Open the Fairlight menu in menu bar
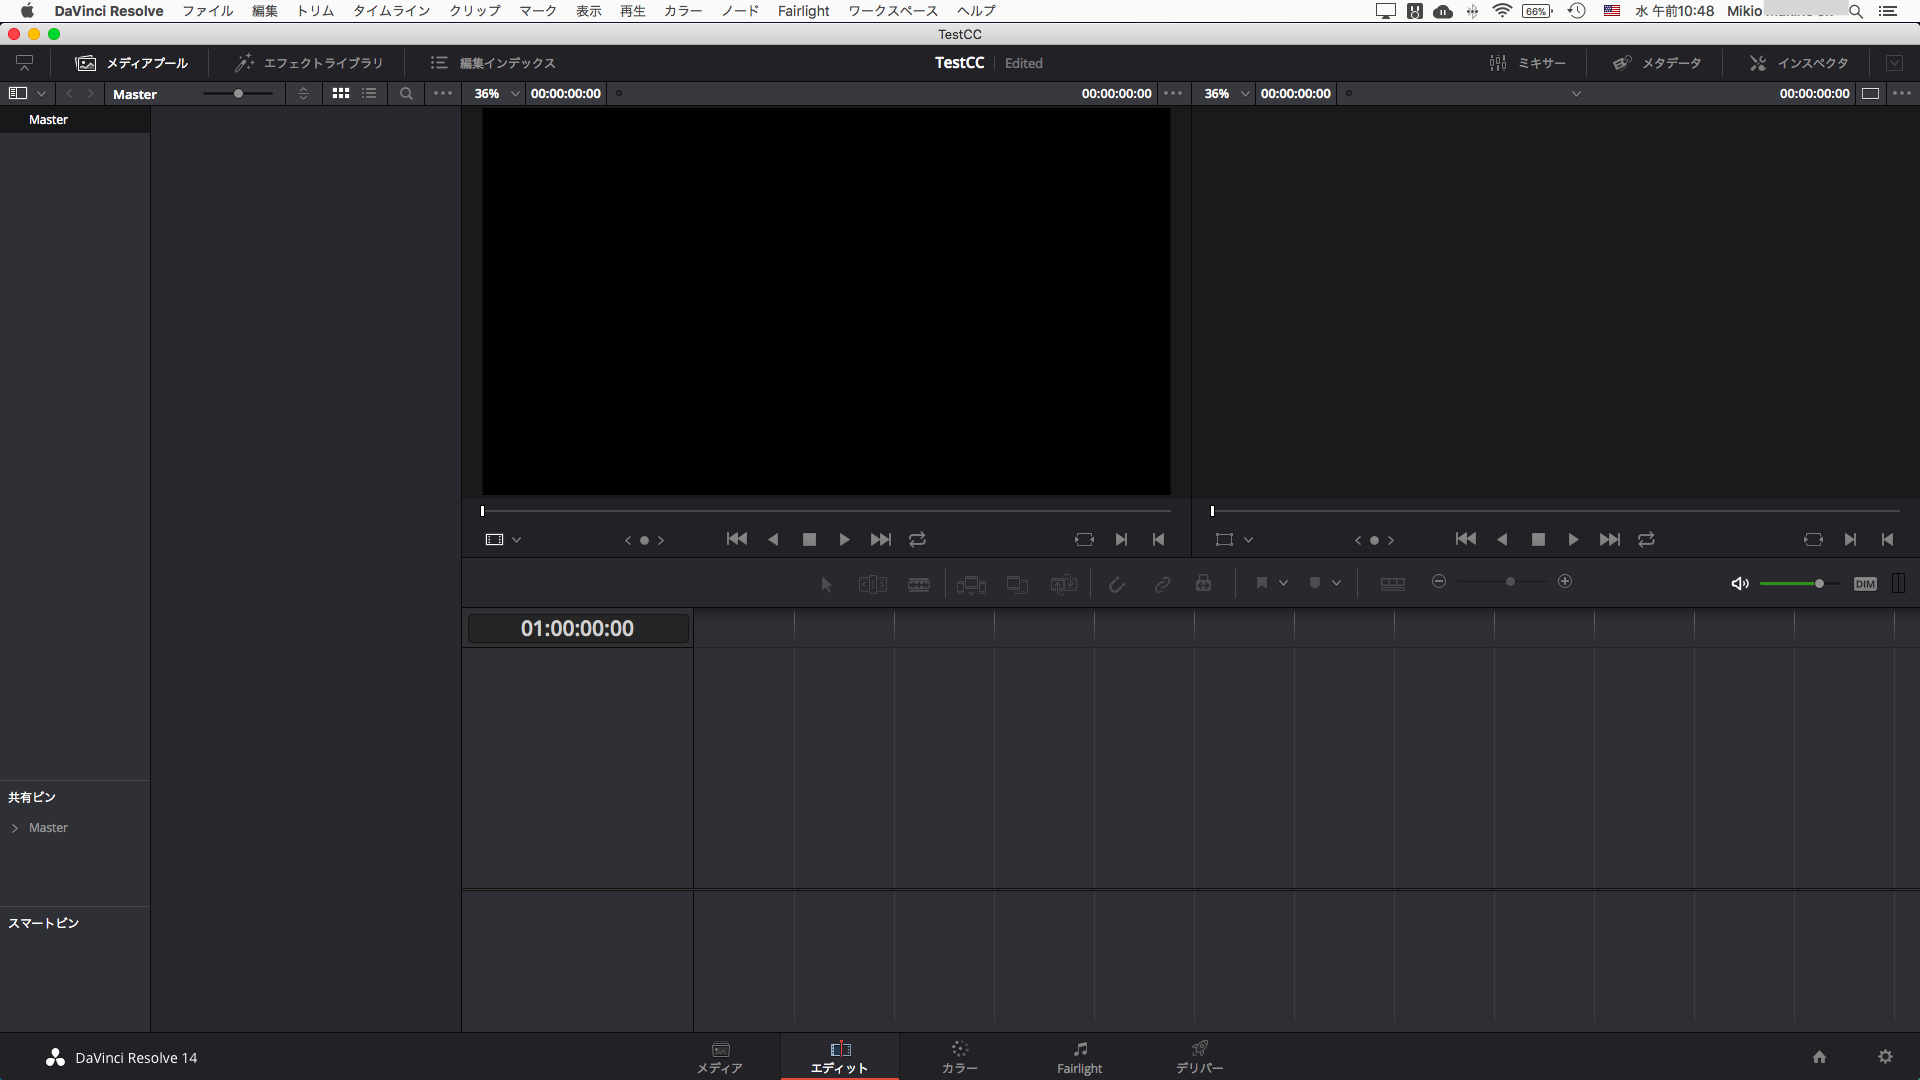1920x1080 pixels. 803,11
